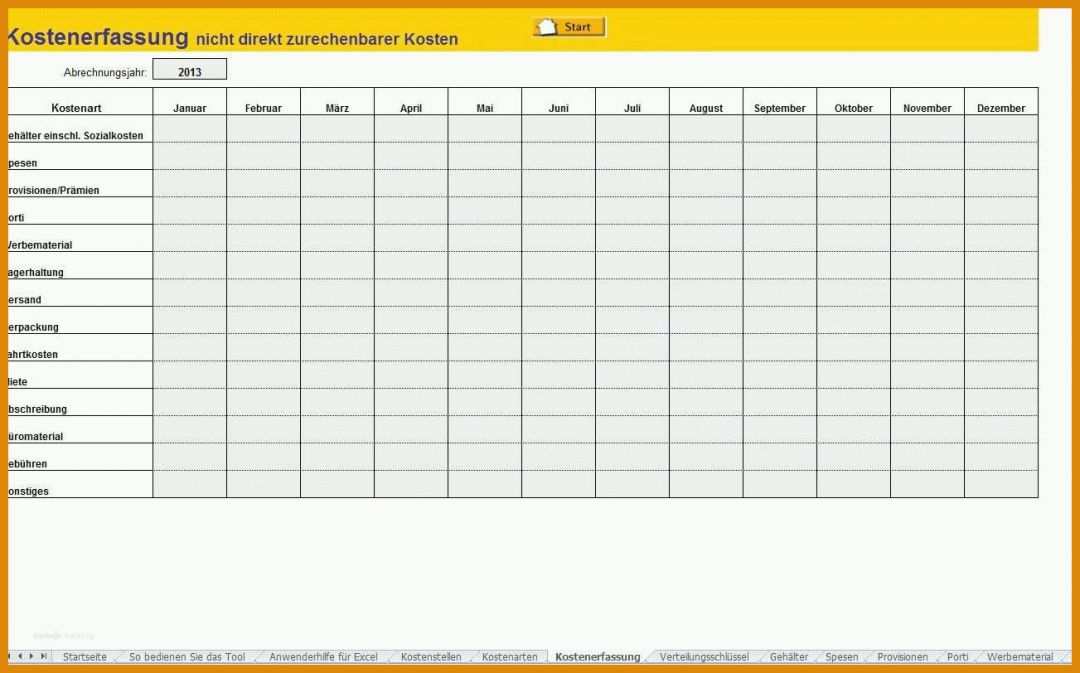
Task: Switch to the Kostenstellen sheet tab
Action: click(x=431, y=656)
